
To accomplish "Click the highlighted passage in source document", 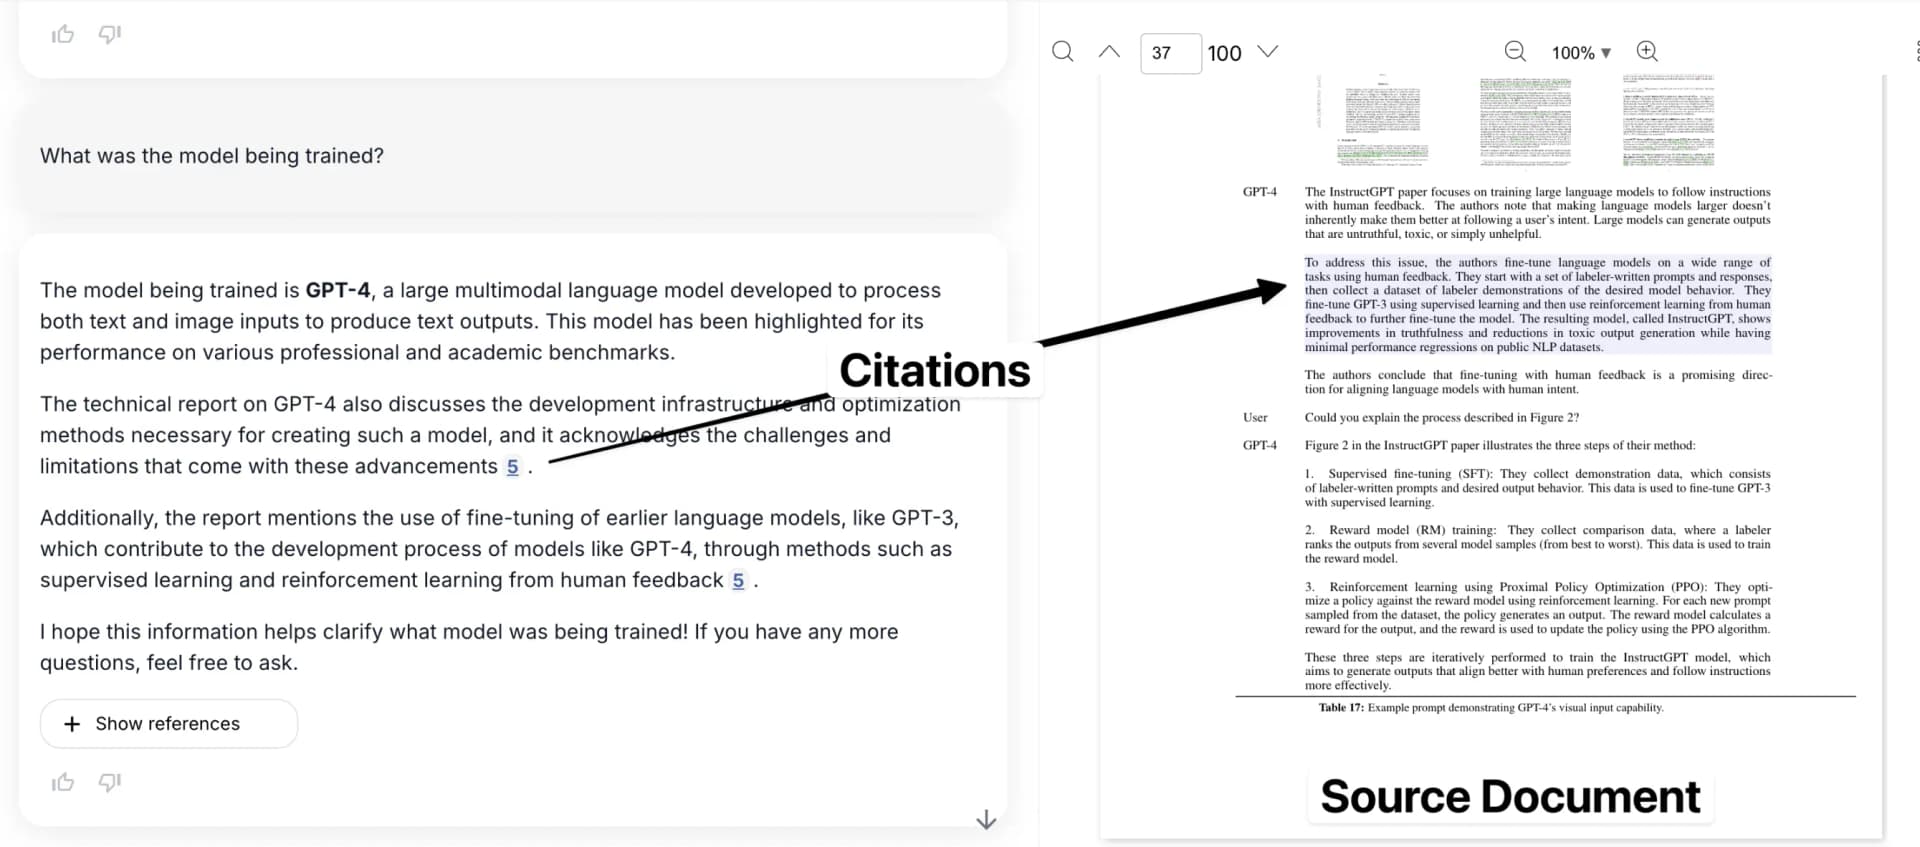I will coord(1537,304).
